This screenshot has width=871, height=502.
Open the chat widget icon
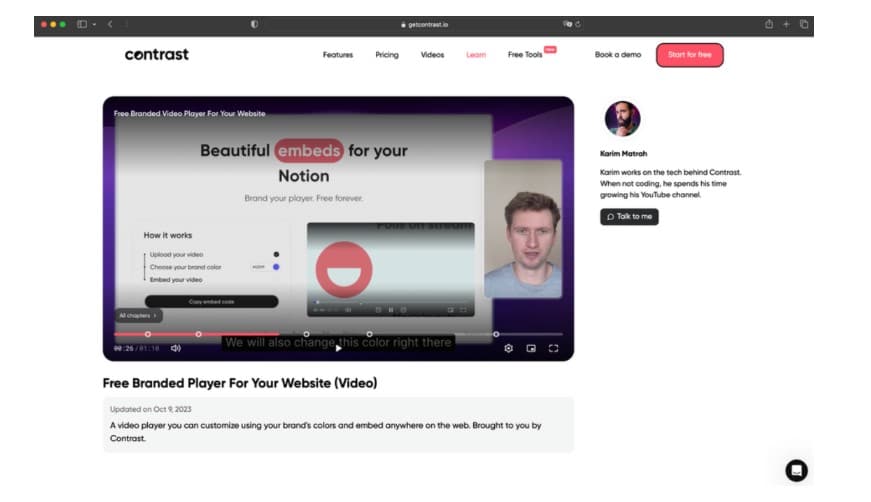pyautogui.click(x=796, y=471)
